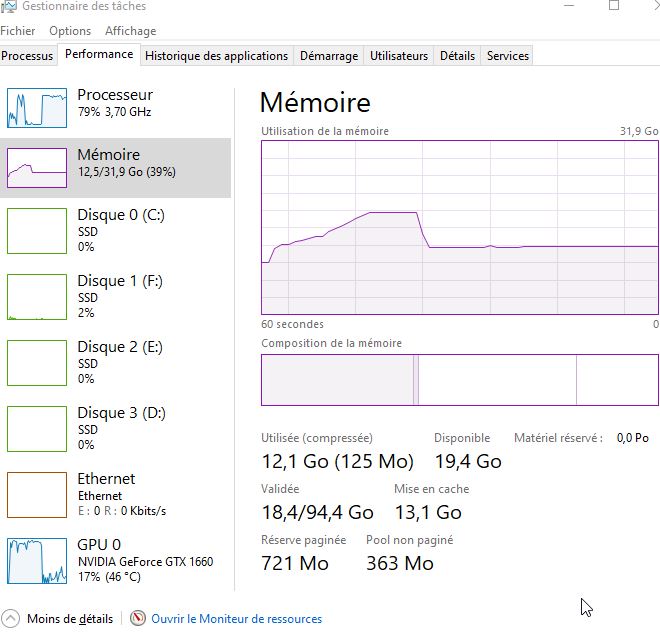Click Ouvrir le Moniteur de ressources link

pos(236,619)
